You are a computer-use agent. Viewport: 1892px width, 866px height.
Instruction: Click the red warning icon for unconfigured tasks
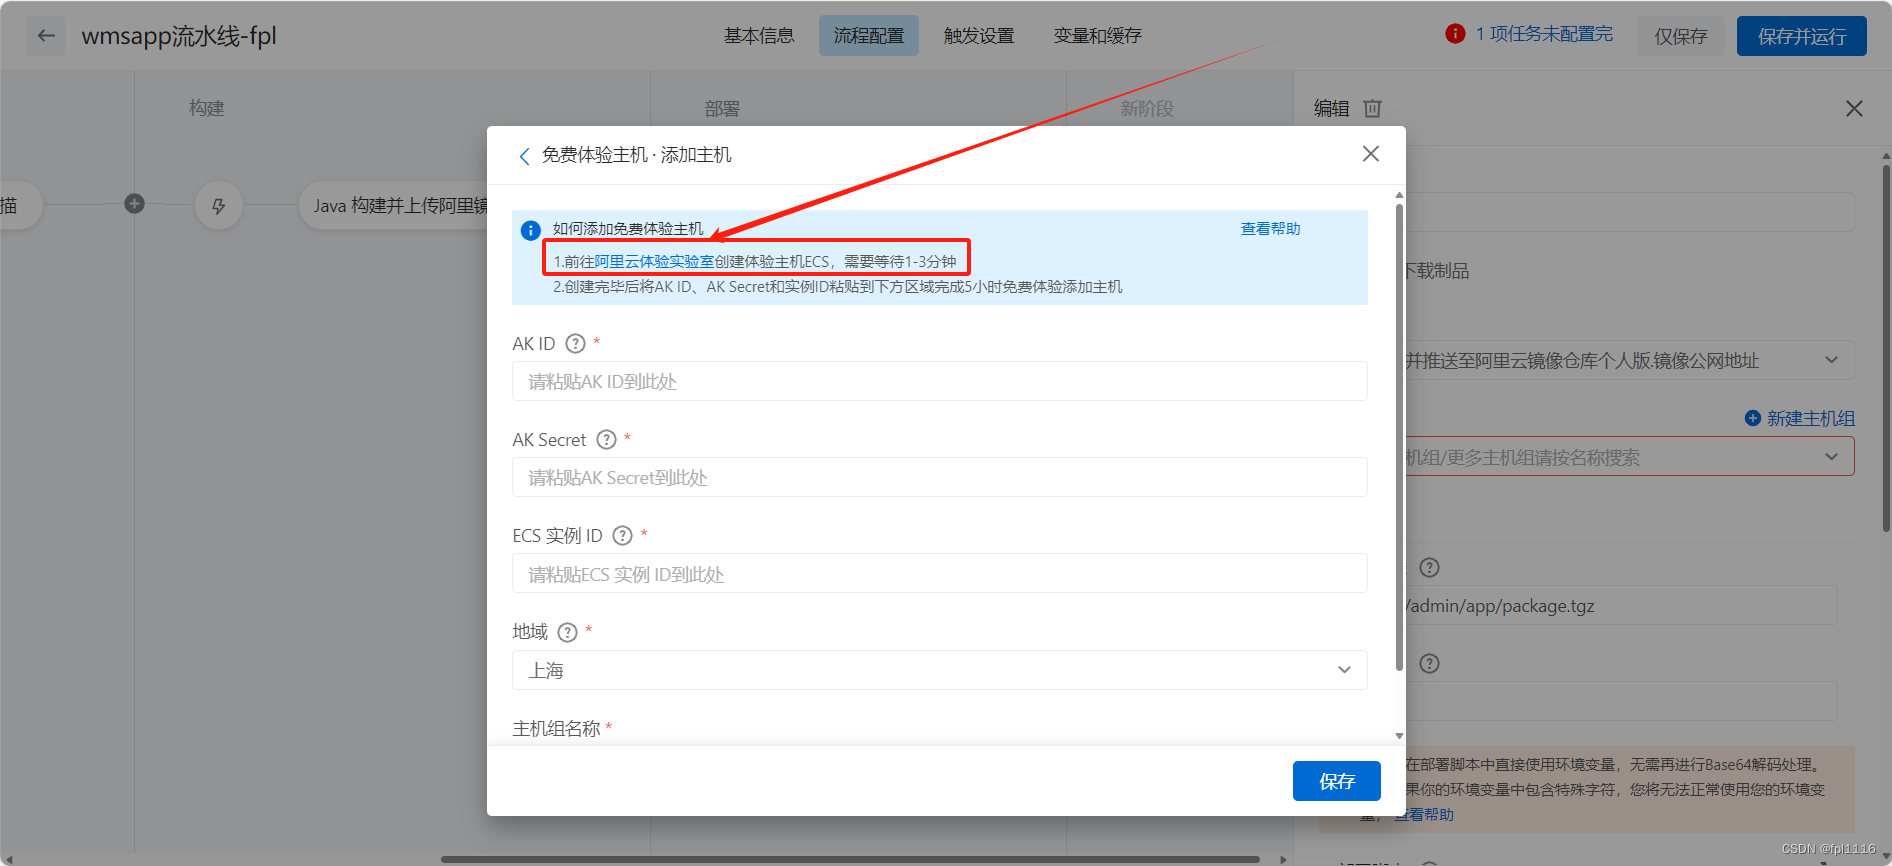point(1455,34)
